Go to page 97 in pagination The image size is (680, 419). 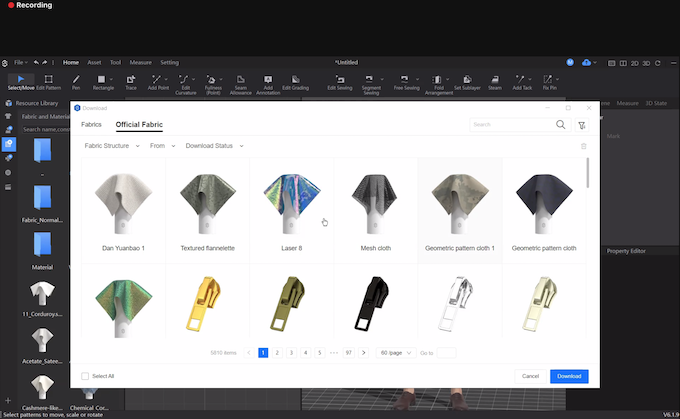pos(349,353)
